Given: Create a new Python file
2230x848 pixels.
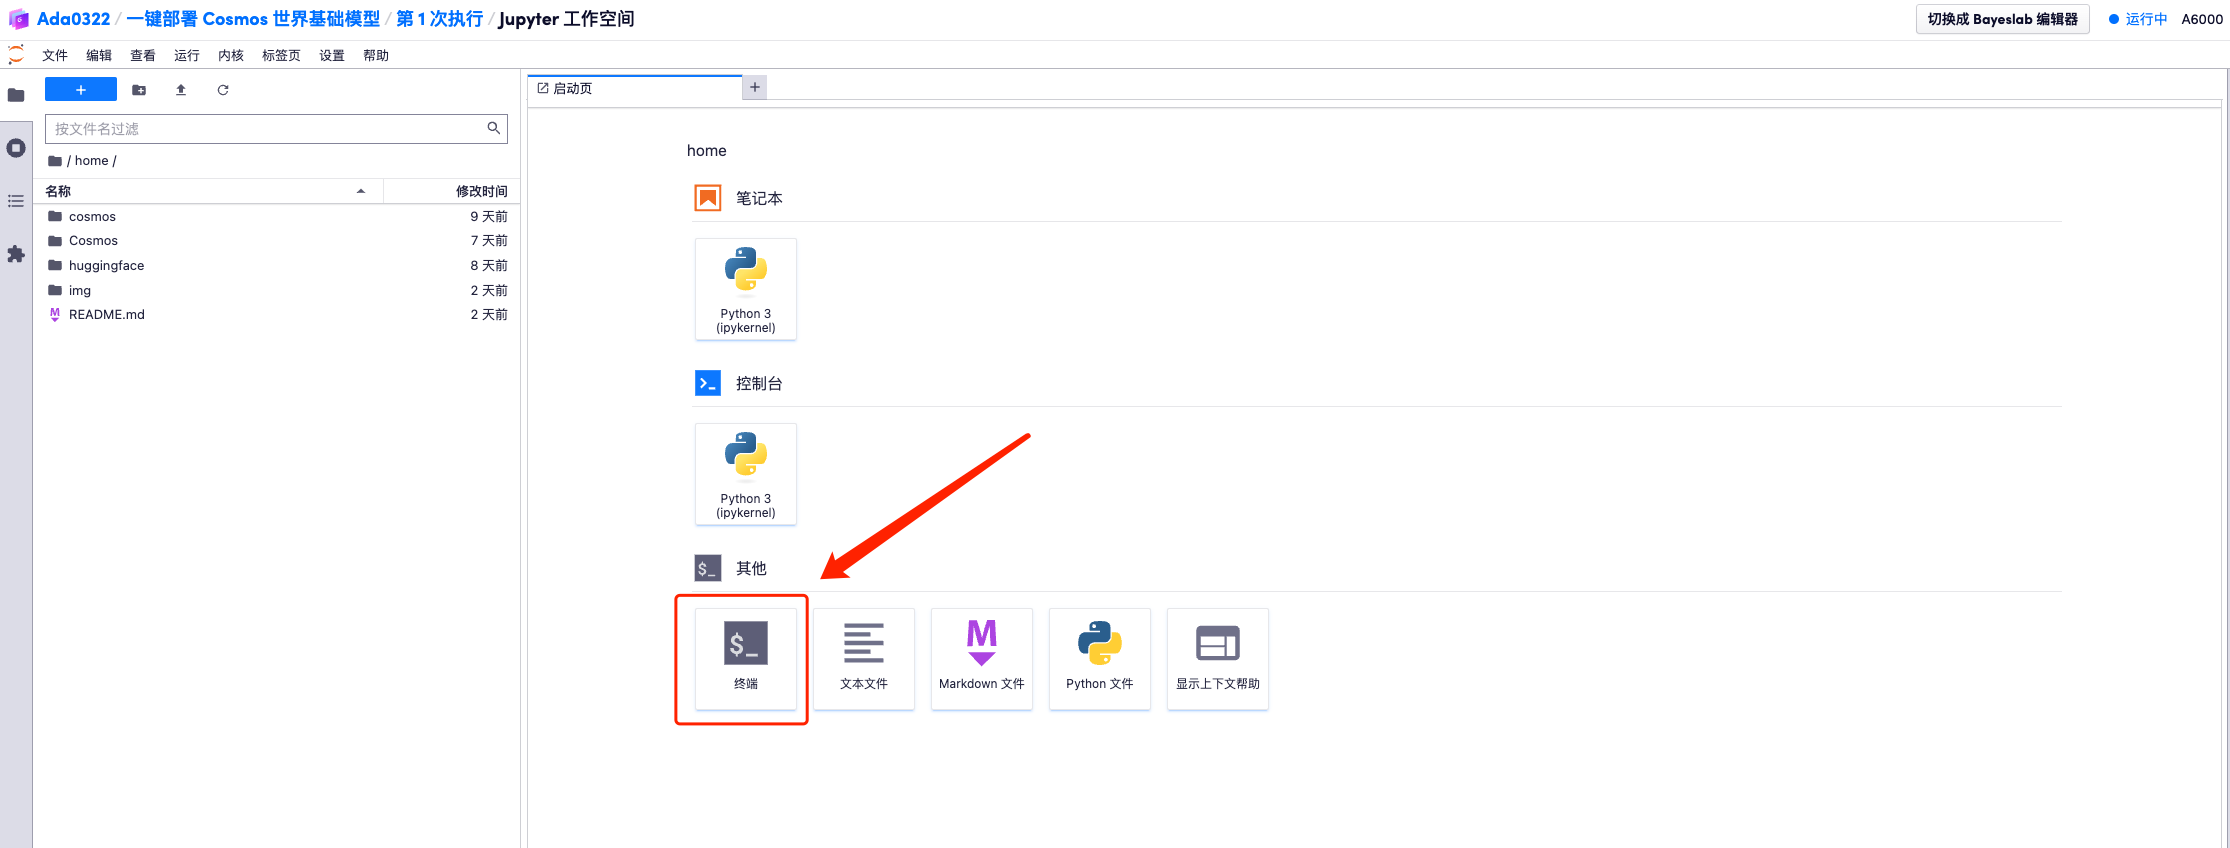Looking at the screenshot, I should [1099, 657].
